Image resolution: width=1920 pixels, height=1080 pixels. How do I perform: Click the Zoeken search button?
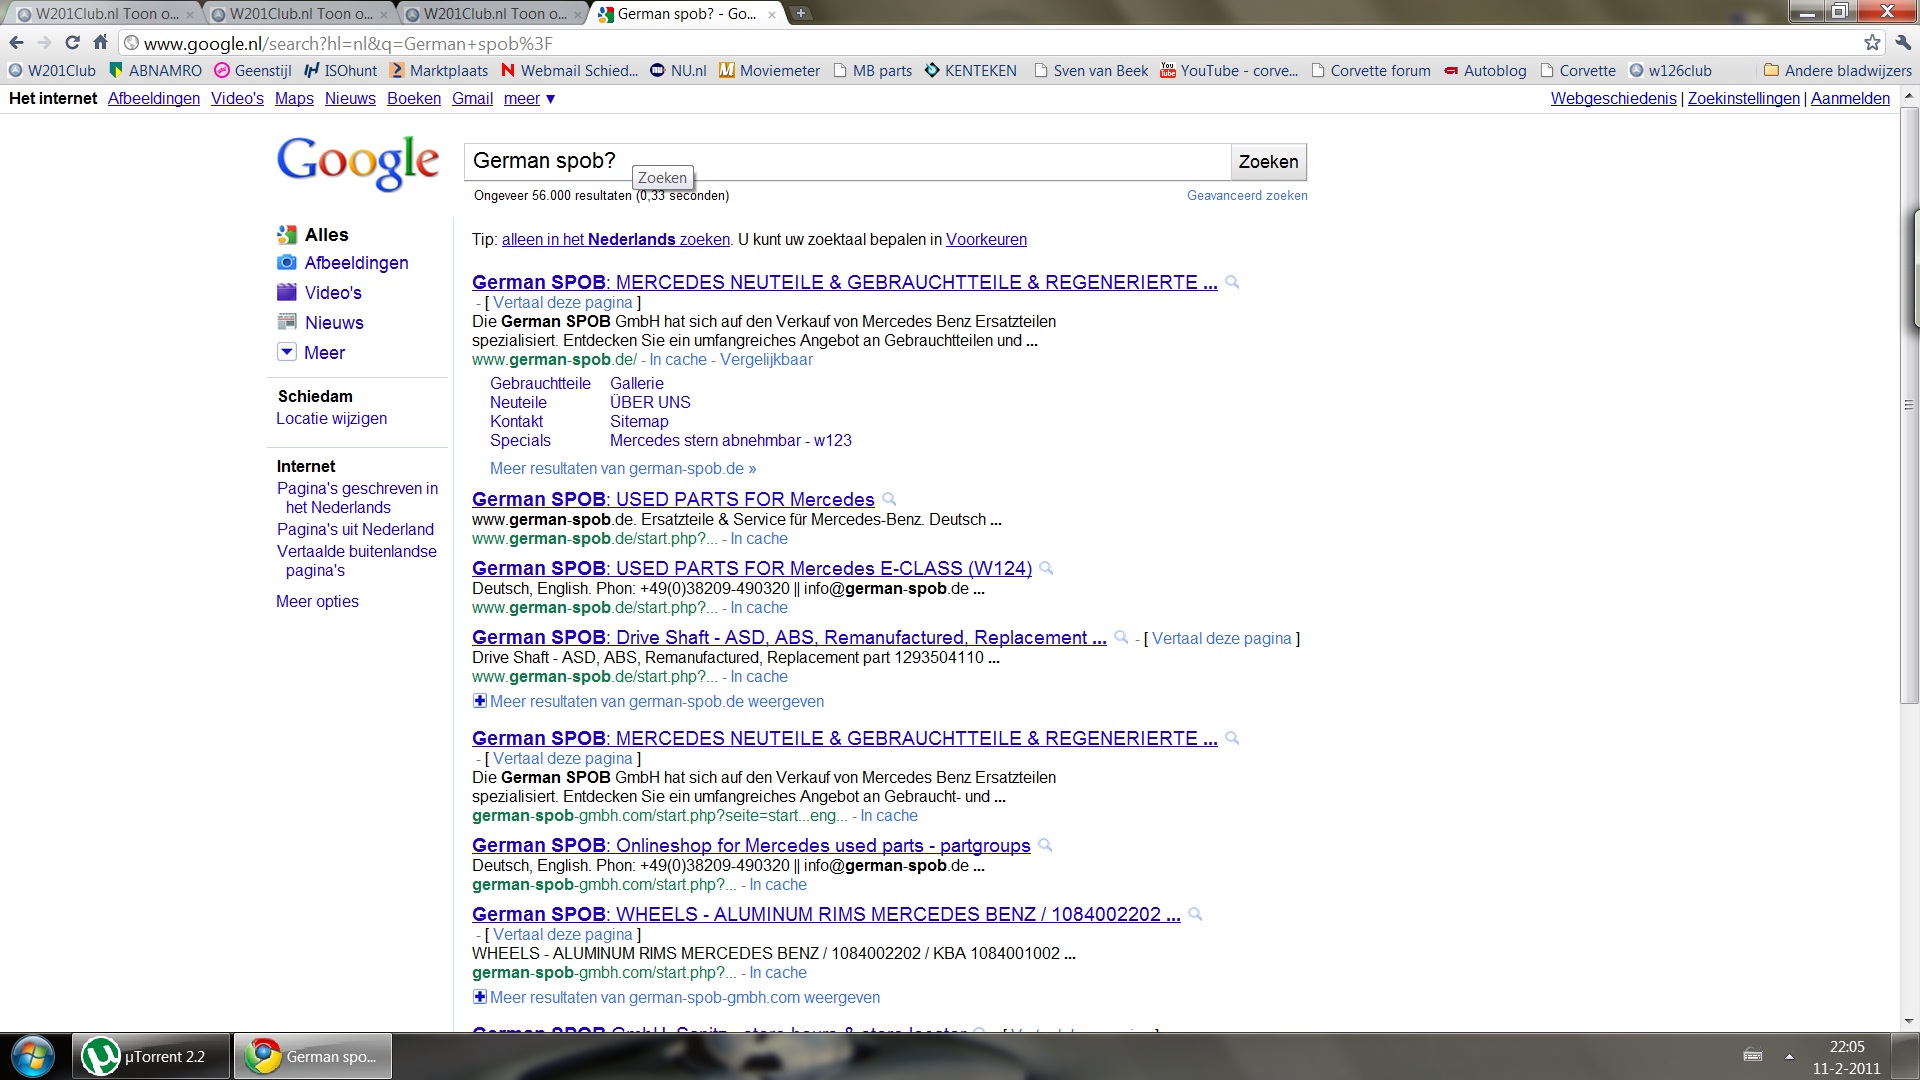[x=1268, y=162]
